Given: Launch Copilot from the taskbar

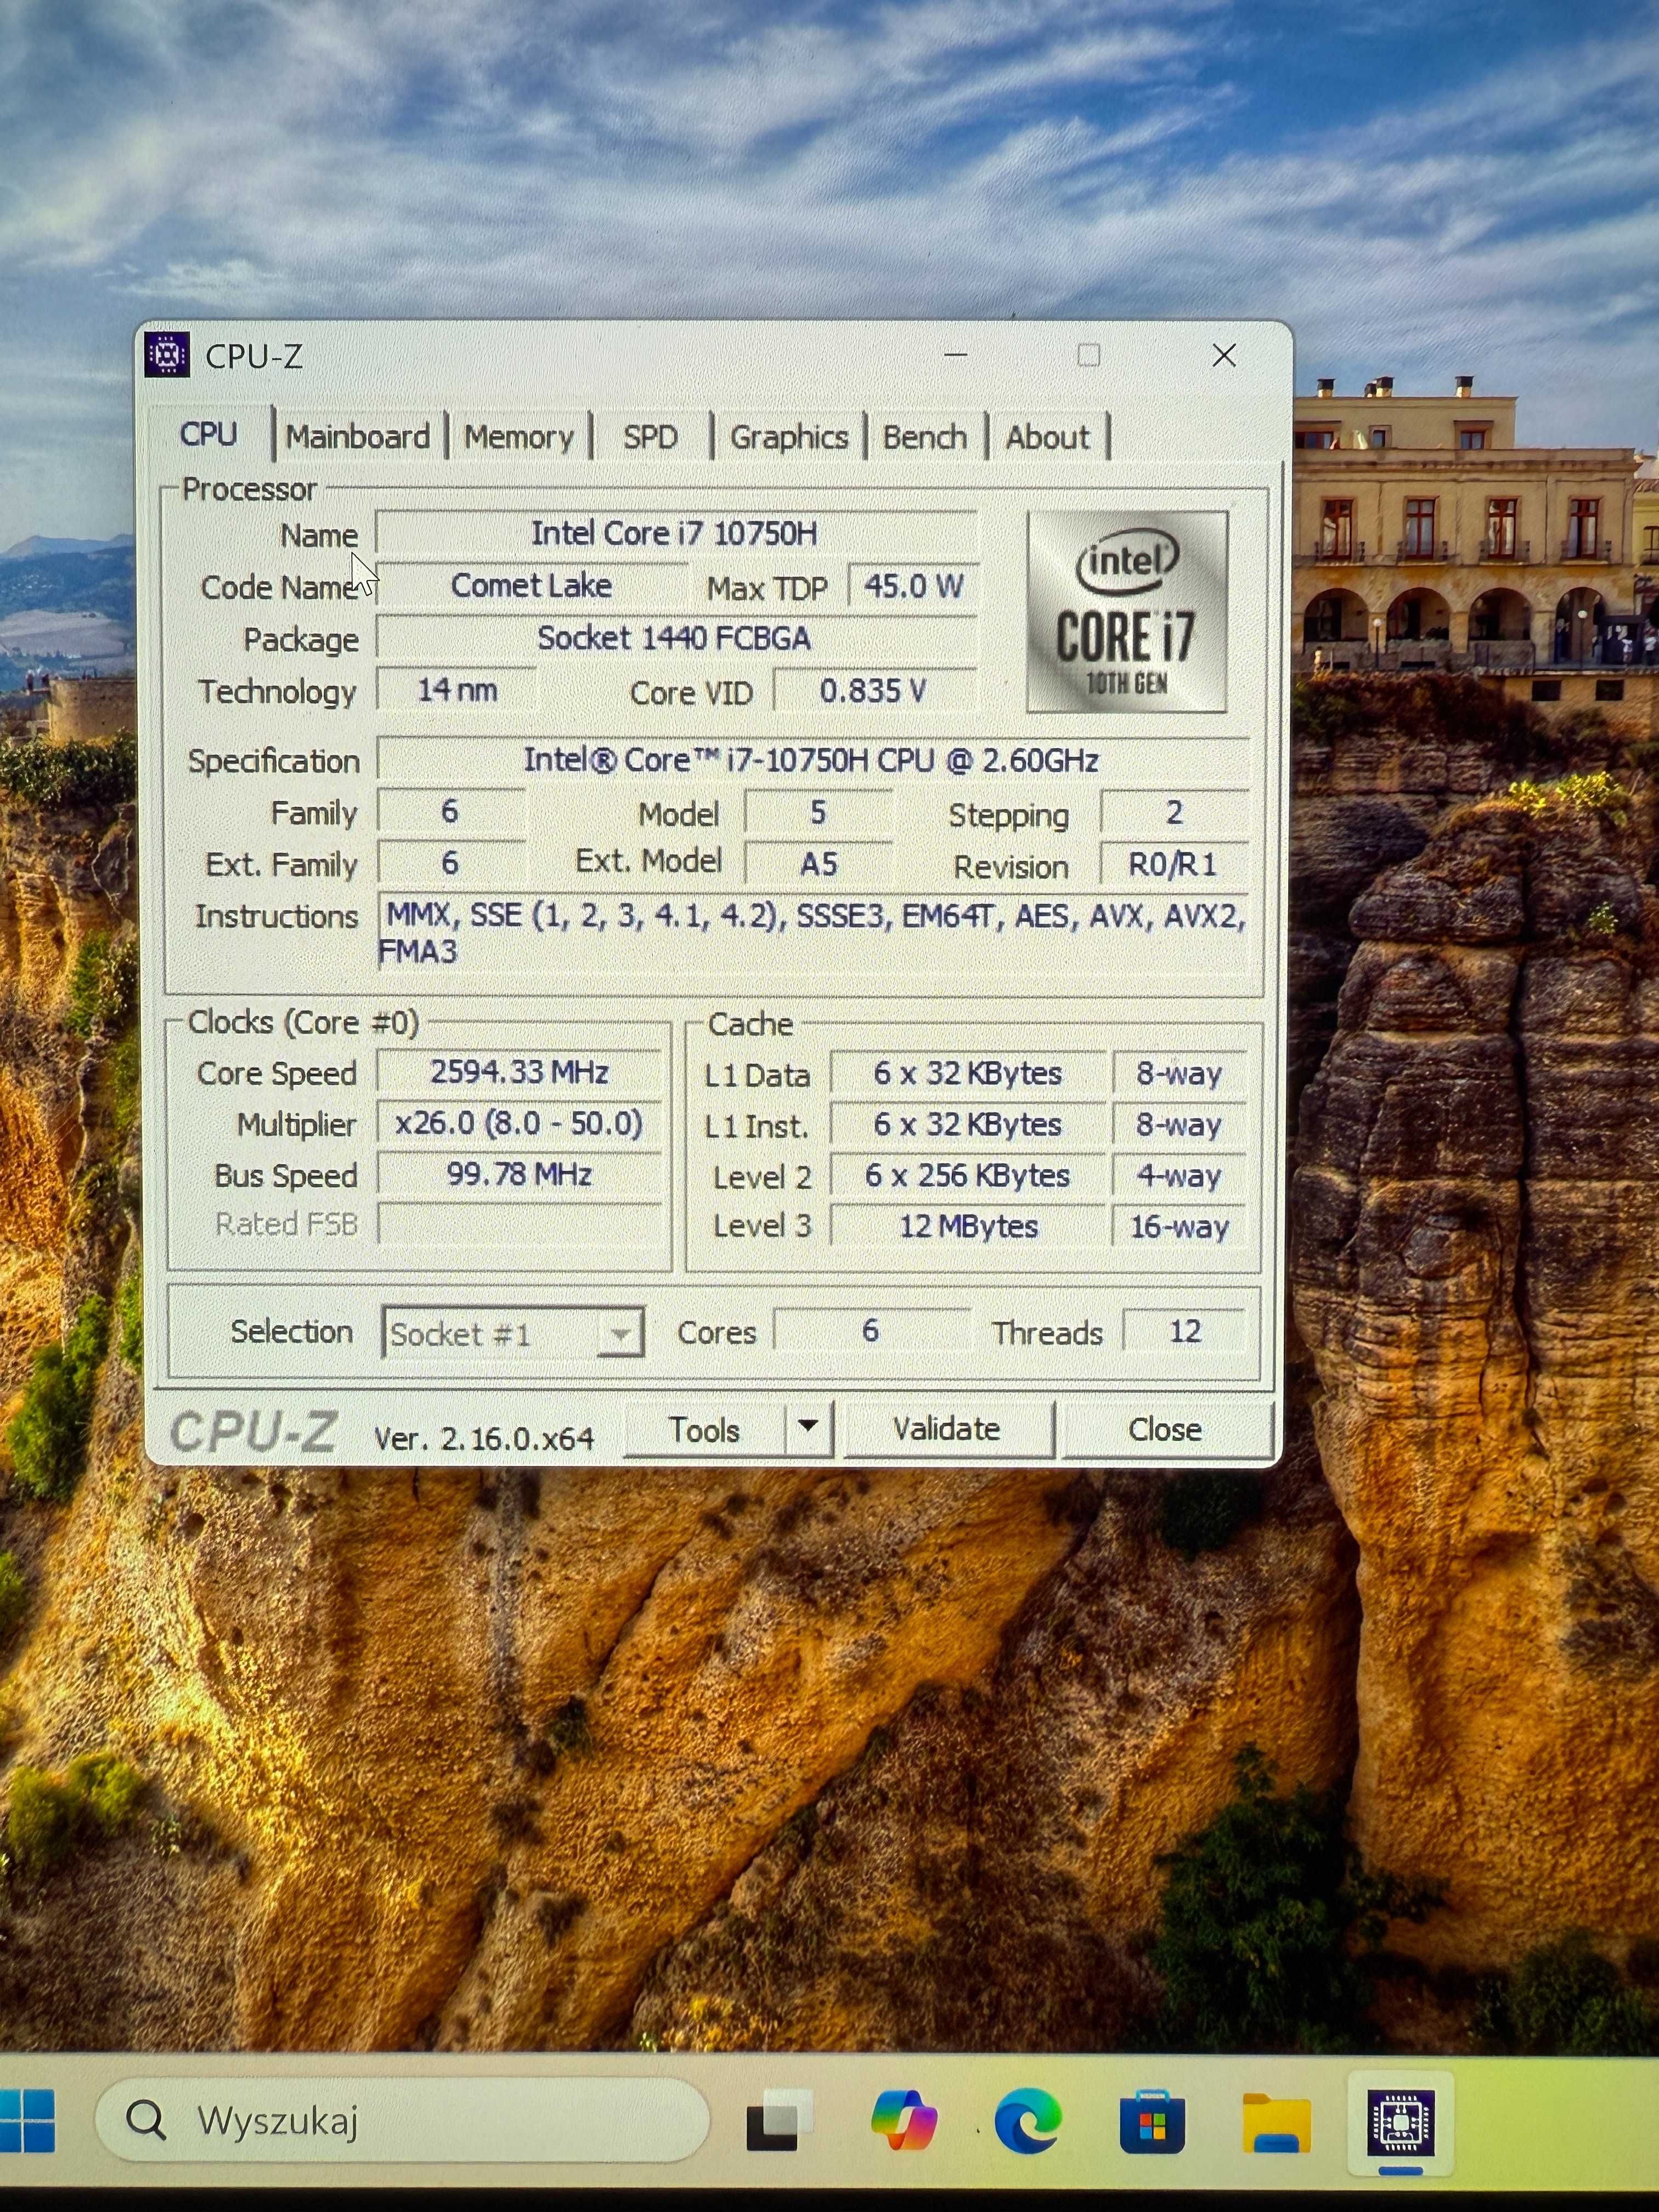Looking at the screenshot, I should 904,2120.
